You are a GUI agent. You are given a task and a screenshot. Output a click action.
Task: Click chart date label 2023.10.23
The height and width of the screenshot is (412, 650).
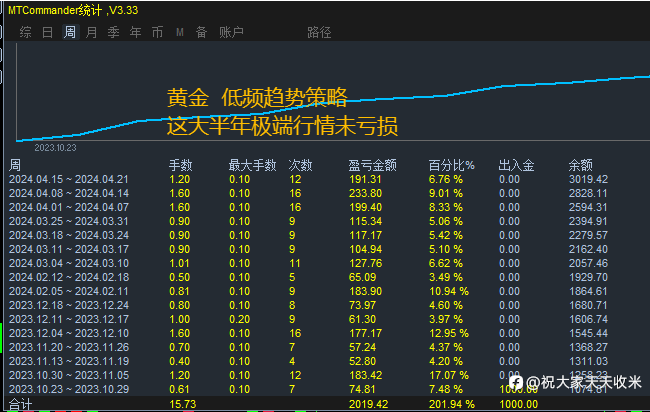pyautogui.click(x=55, y=148)
